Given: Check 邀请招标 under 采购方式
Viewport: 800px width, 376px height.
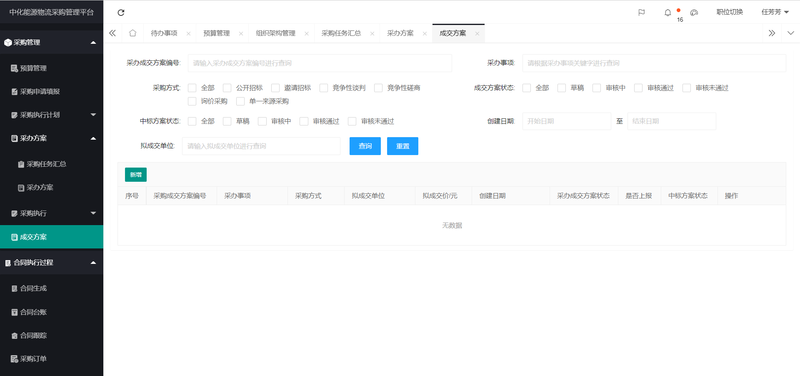Looking at the screenshot, I should [276, 88].
